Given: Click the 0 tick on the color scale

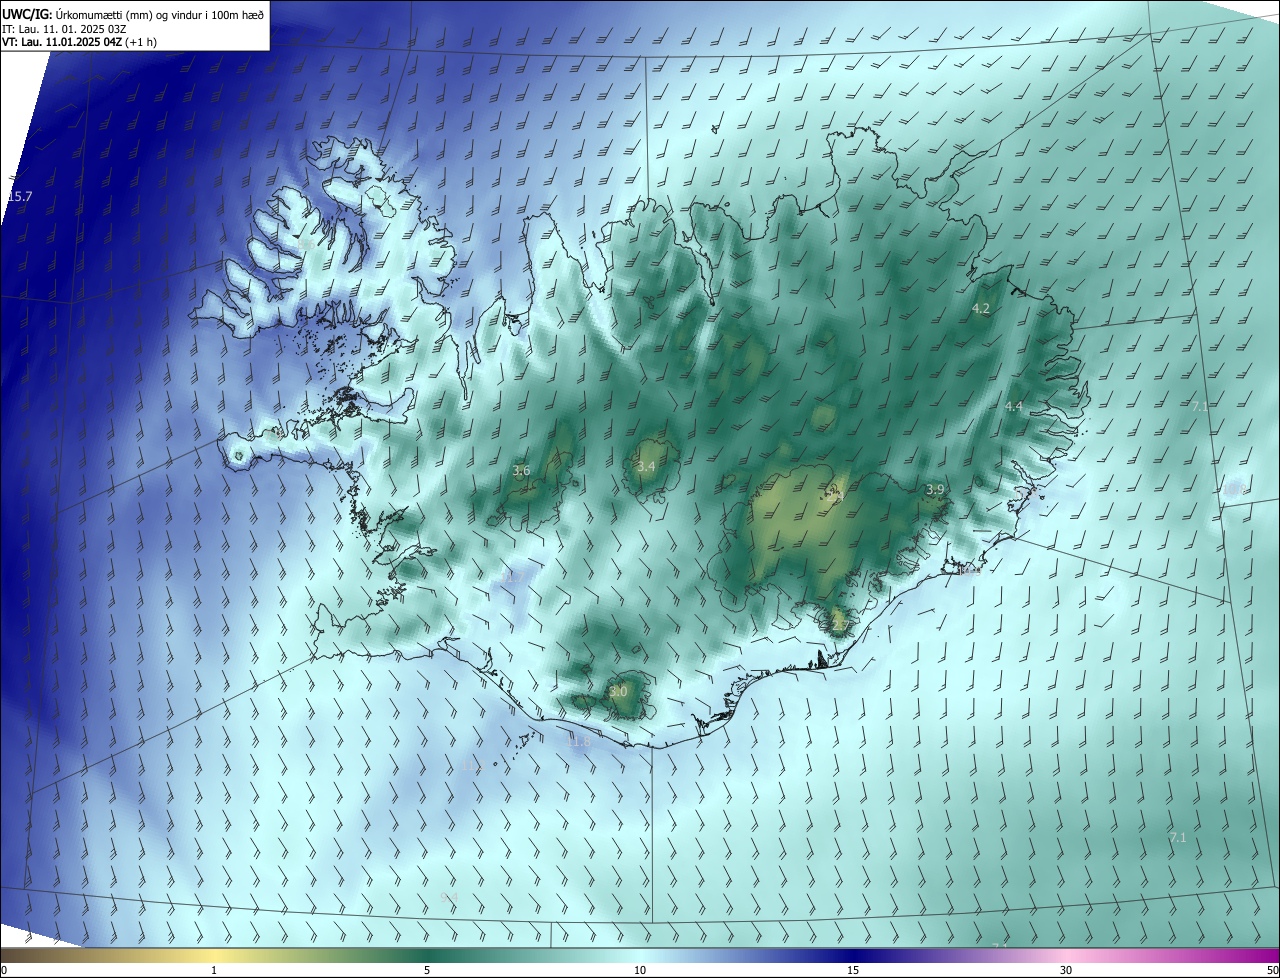Looking at the screenshot, I should [4, 970].
